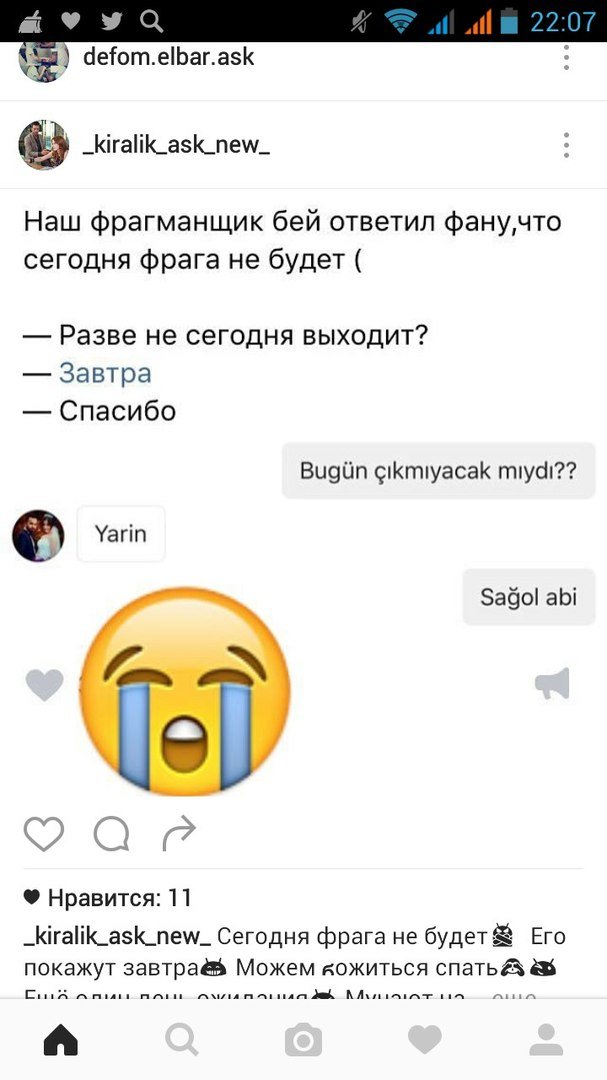Like the post with the heart icon
The width and height of the screenshot is (607, 1080).
point(44,834)
